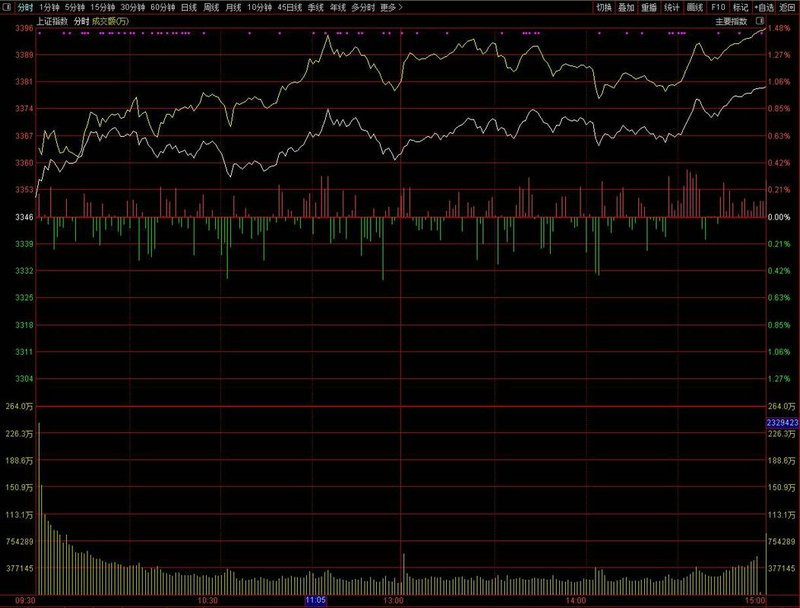Click the 11:05 time axis marker
The image size is (800, 608).
pos(315,600)
